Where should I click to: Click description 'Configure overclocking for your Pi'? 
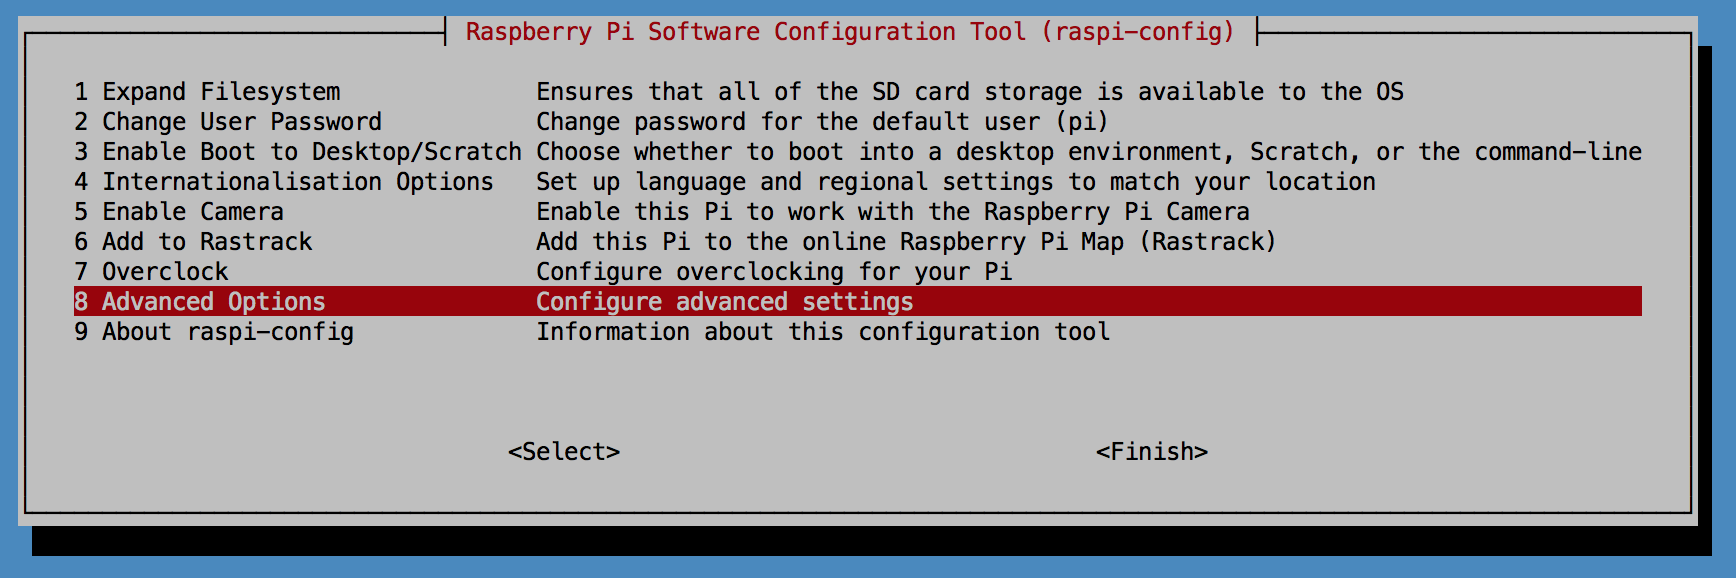[774, 272]
